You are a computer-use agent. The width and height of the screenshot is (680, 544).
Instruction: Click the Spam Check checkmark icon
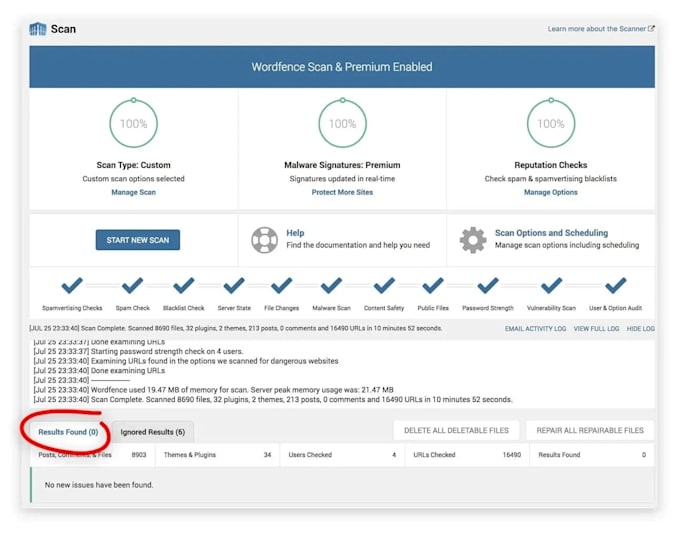click(x=132, y=285)
